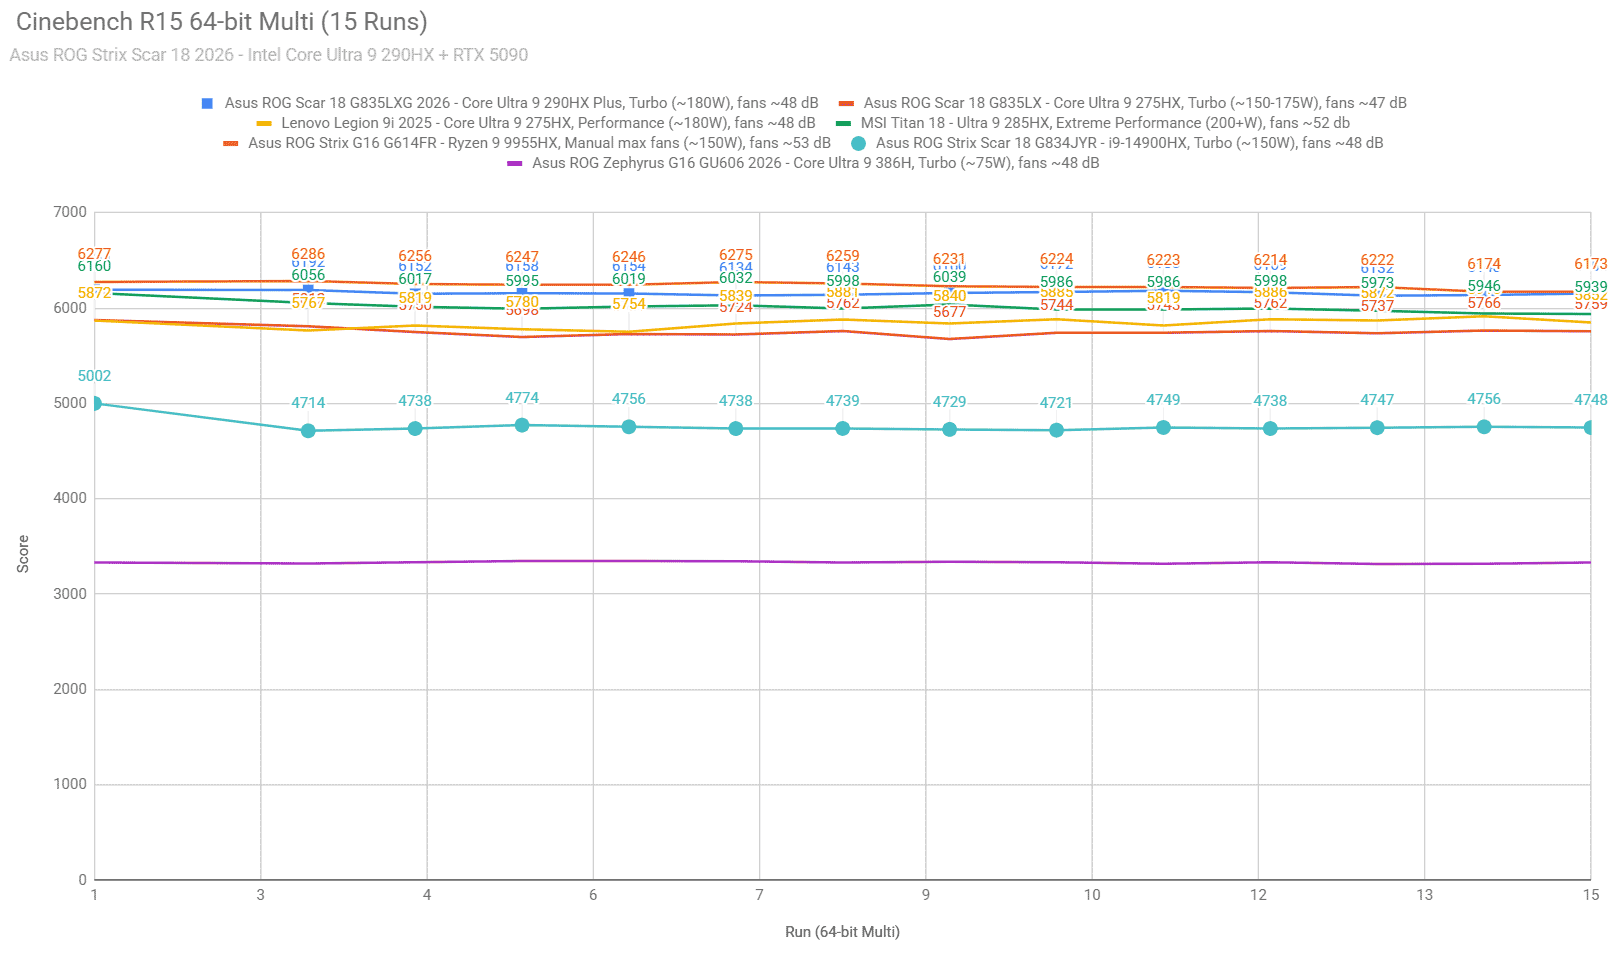Screen dimensions: 1612x953
Task: Click the 7000 y-axis tick label
Action: [x=70, y=212]
